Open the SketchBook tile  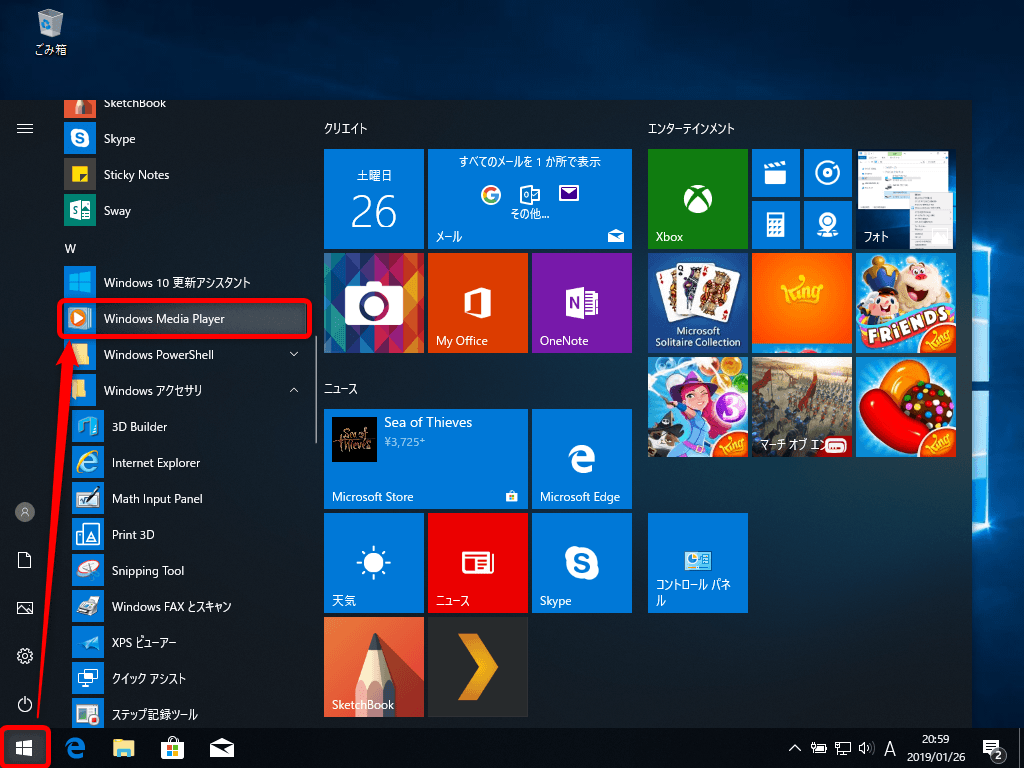[x=373, y=667]
